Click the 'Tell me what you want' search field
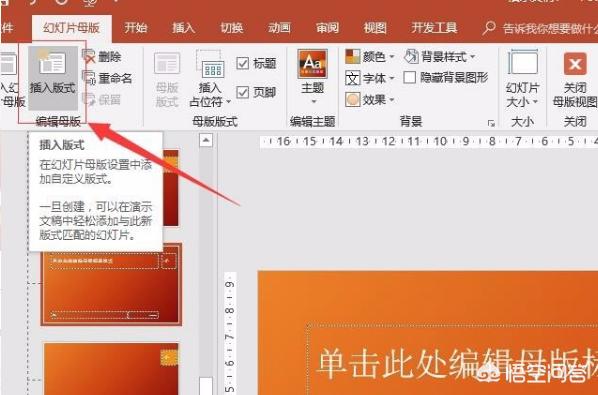The height and width of the screenshot is (395, 598). (x=550, y=28)
